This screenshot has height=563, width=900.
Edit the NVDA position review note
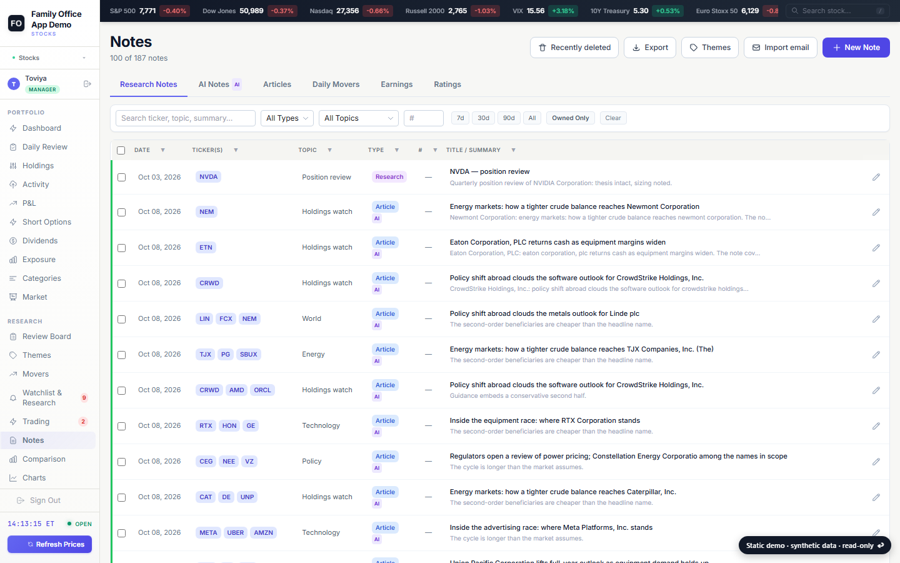[876, 177]
